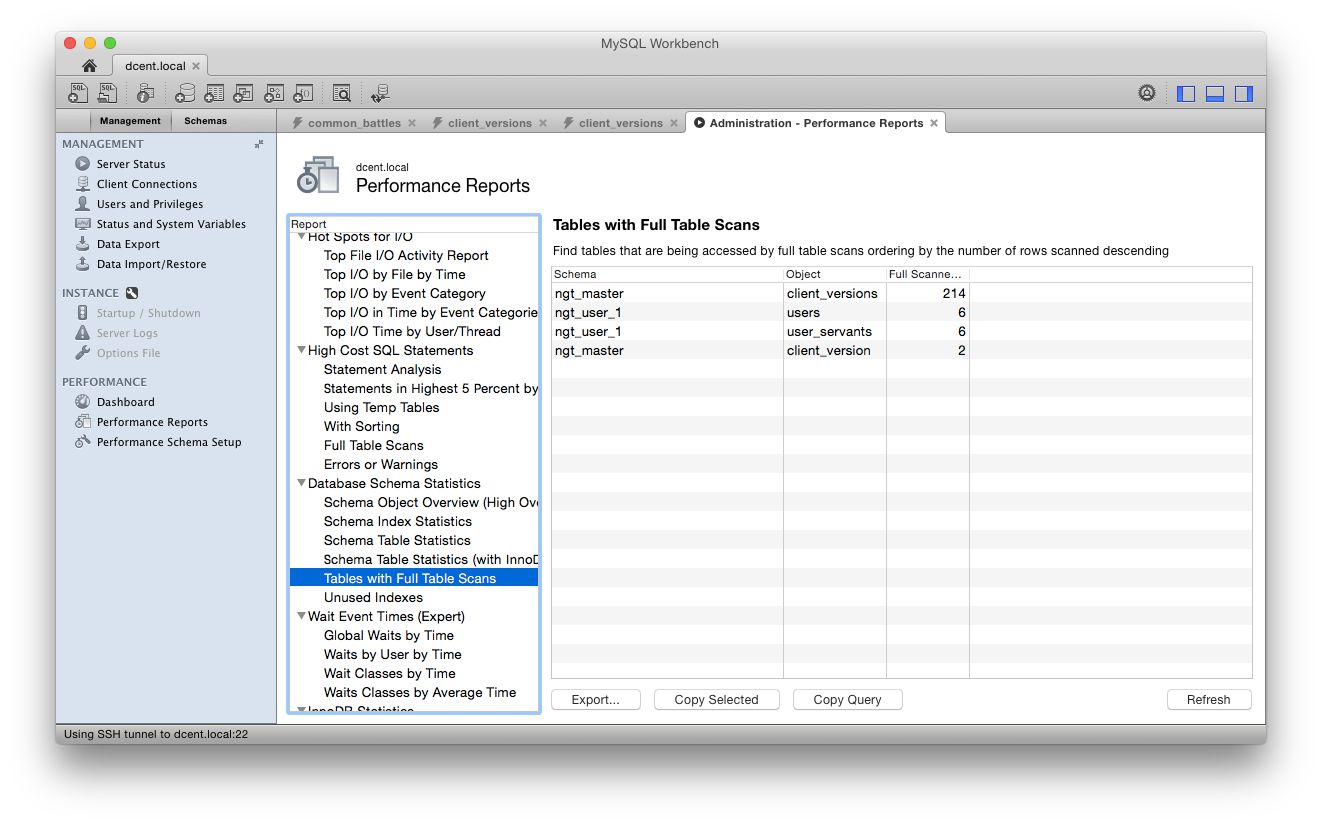
Task: Toggle the right sidebar panel visibility
Action: point(1244,94)
